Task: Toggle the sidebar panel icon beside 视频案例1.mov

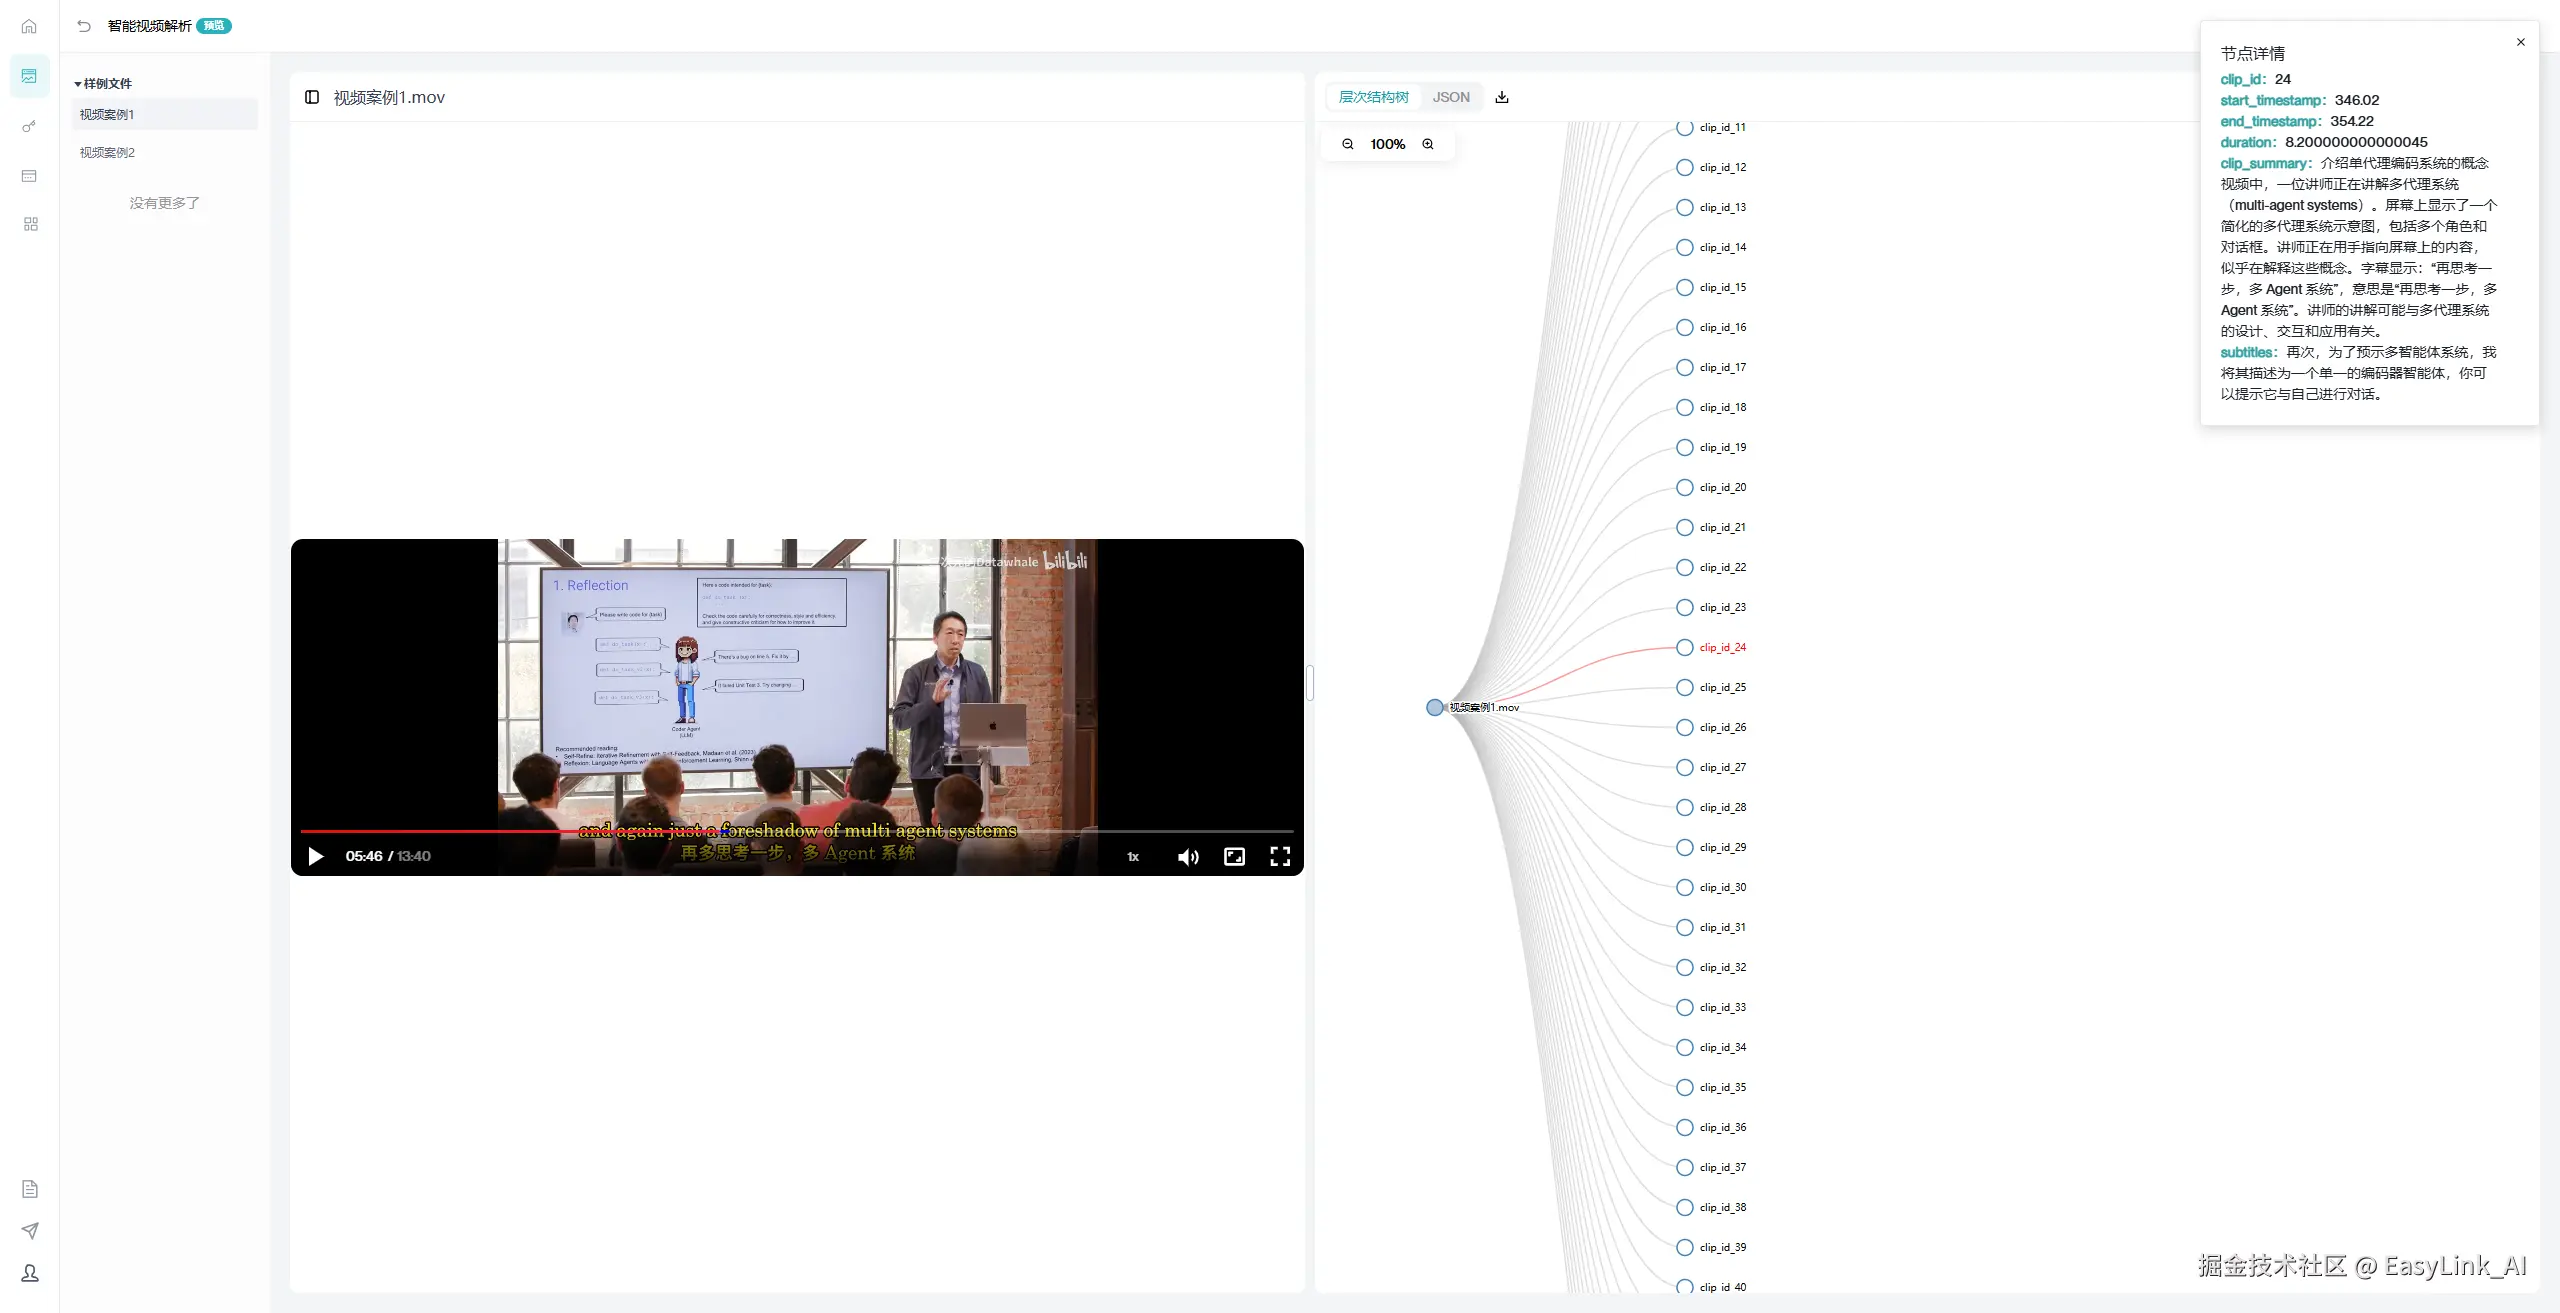Action: coord(312,97)
